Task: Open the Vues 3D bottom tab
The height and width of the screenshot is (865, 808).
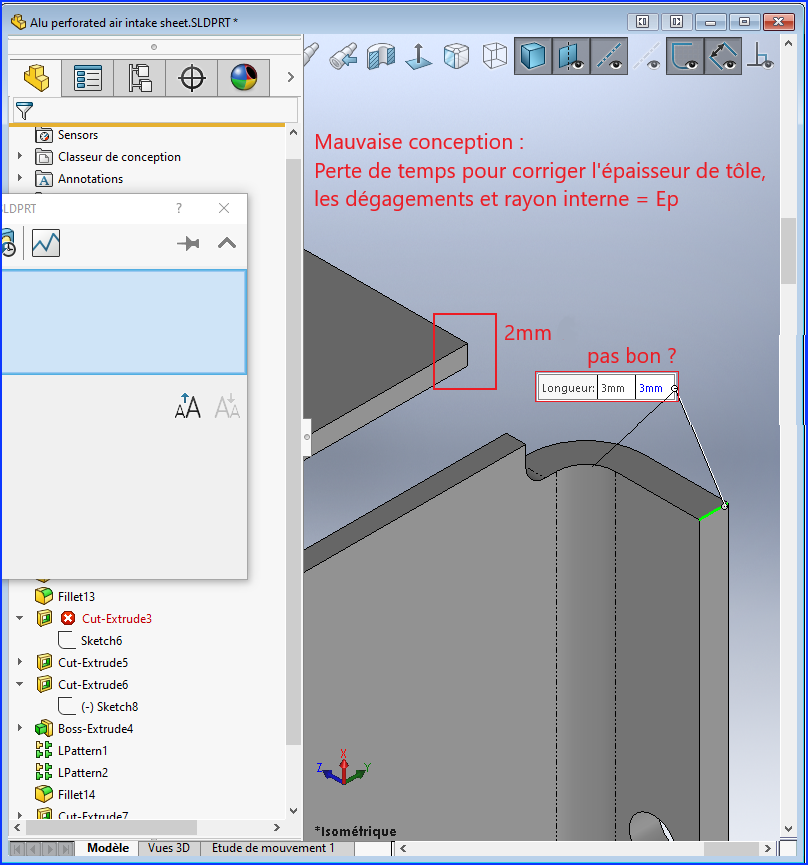Action: (x=169, y=848)
